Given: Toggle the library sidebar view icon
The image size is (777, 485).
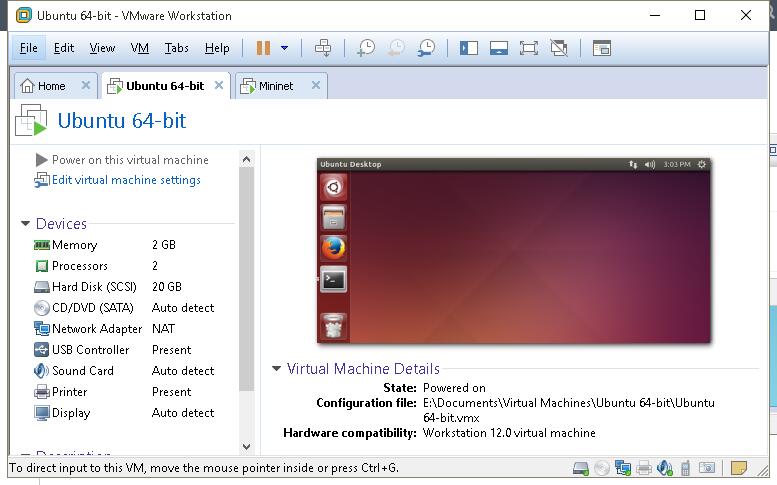Looking at the screenshot, I should tap(468, 48).
